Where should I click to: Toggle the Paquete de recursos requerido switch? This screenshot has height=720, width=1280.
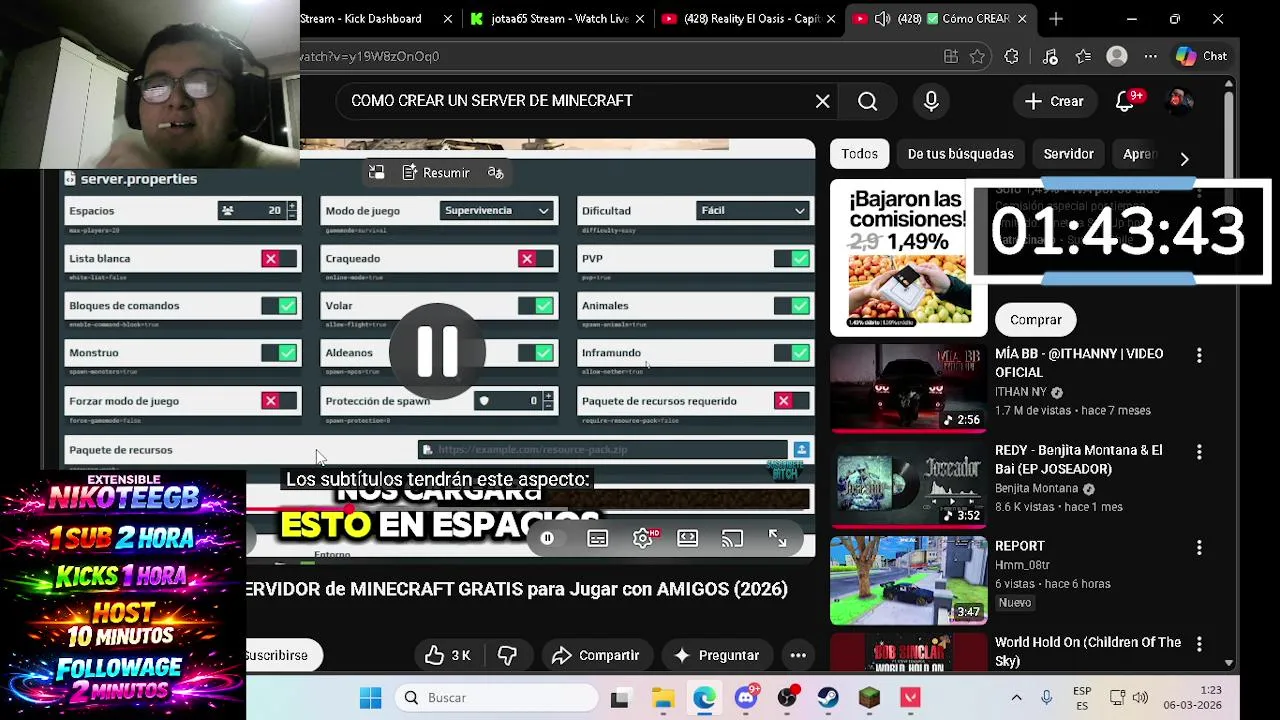click(792, 401)
